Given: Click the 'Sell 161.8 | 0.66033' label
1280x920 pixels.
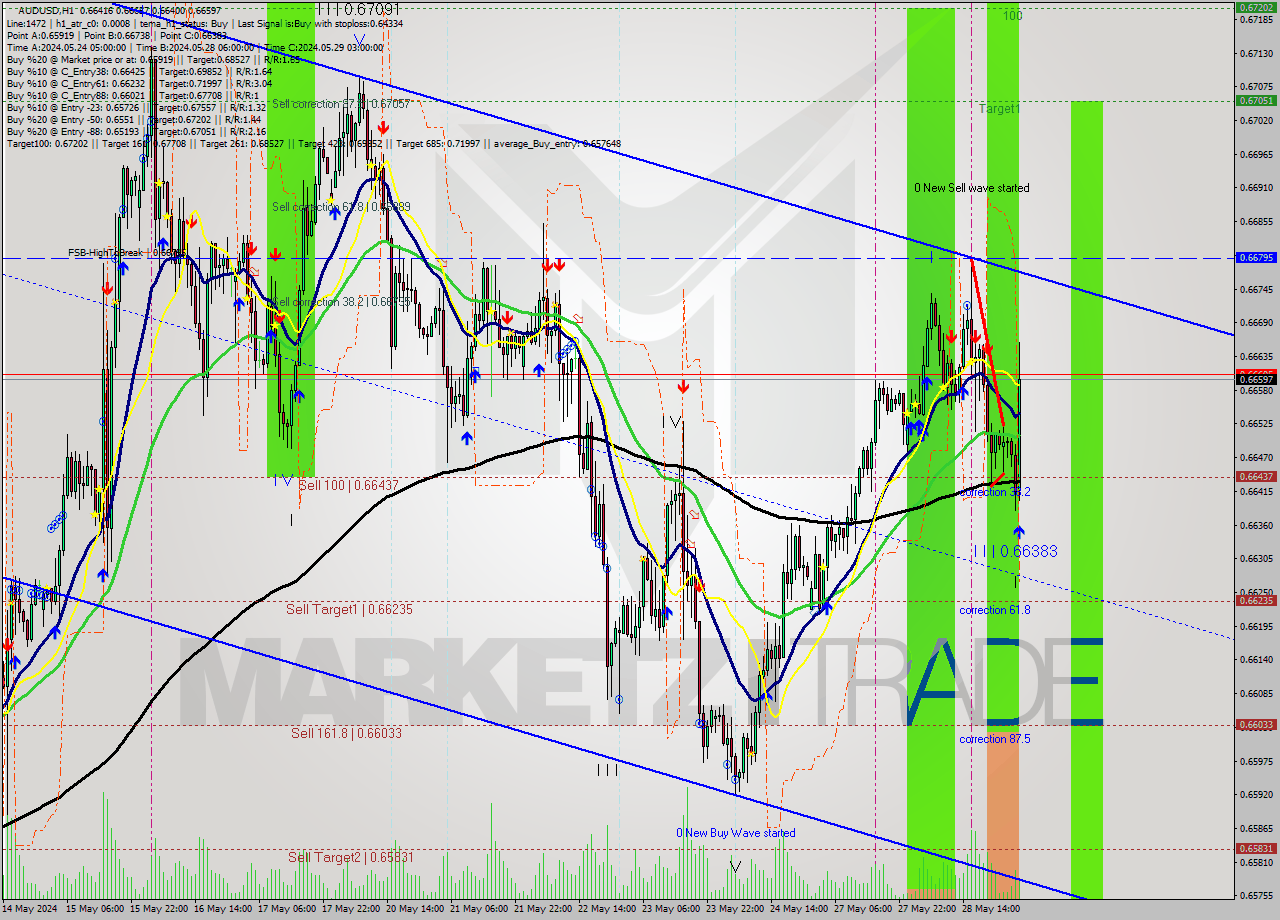Looking at the screenshot, I should point(346,733).
